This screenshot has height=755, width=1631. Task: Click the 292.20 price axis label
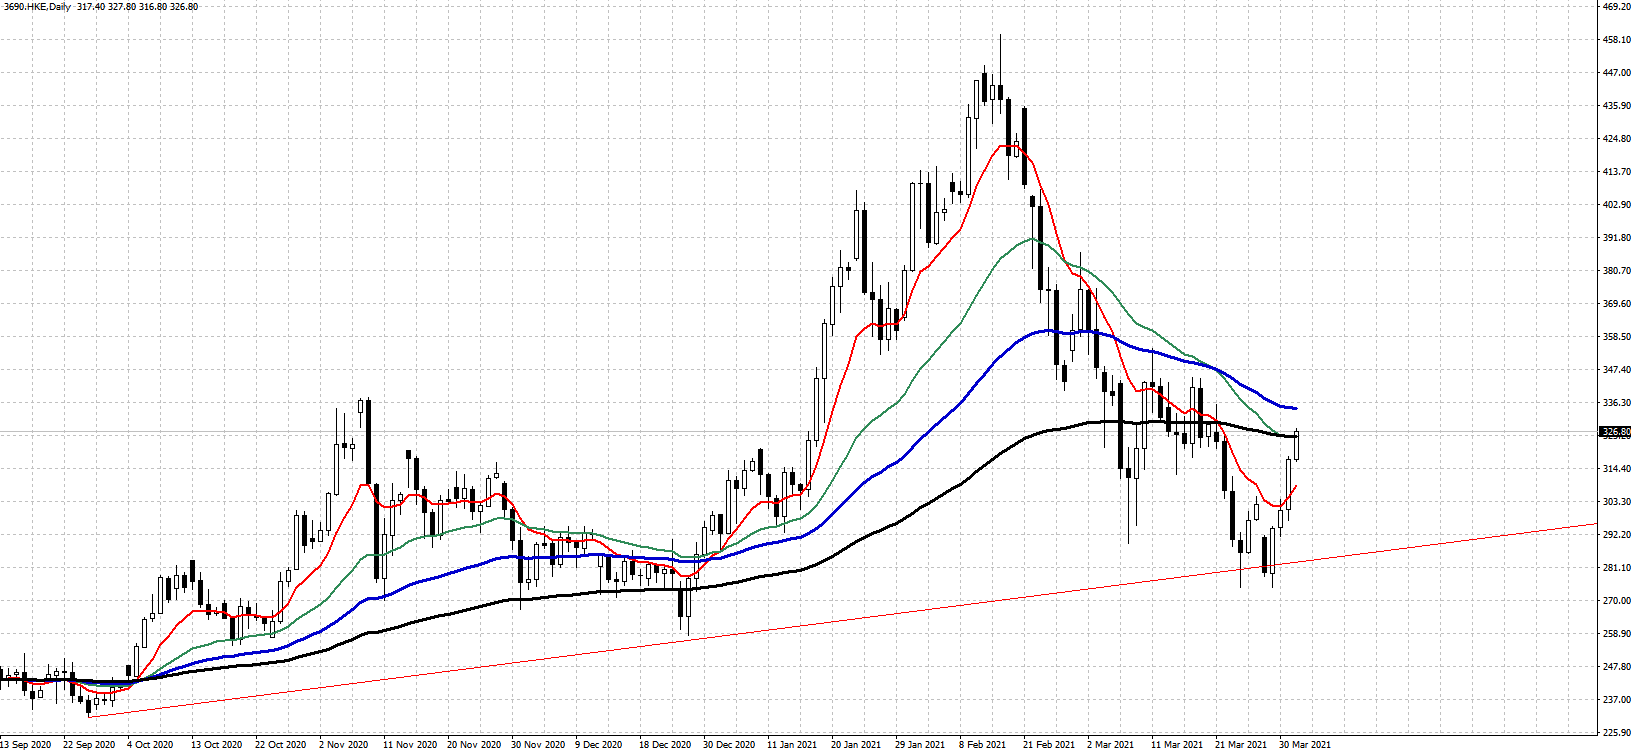[1616, 535]
